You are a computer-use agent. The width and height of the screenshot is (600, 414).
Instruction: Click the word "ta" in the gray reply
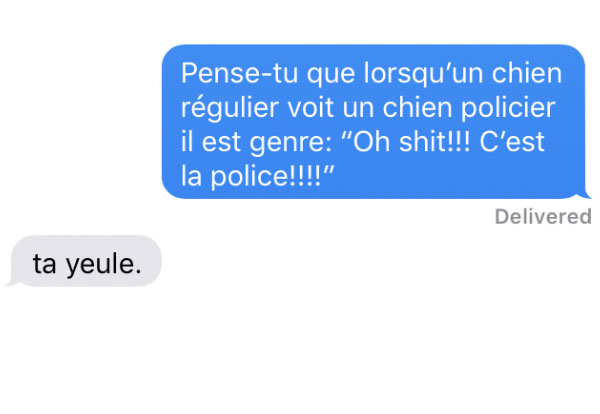44,264
